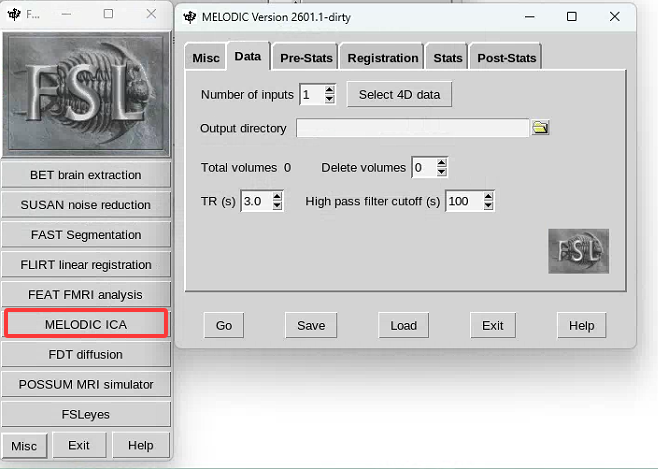Click the folder icon beside Output directory

[x=540, y=128]
